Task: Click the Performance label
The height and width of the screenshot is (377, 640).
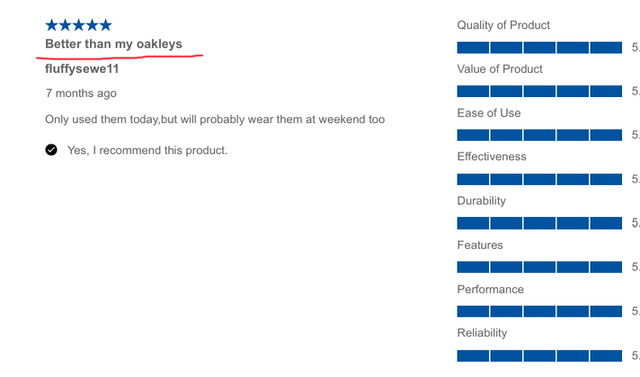Action: pos(490,289)
